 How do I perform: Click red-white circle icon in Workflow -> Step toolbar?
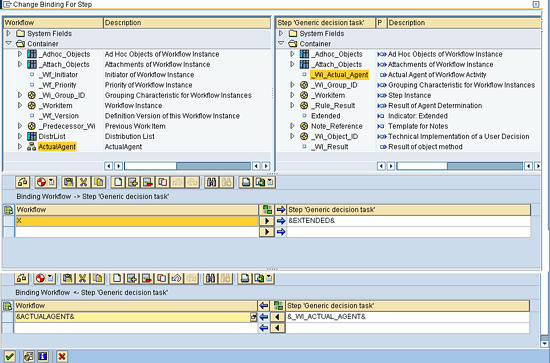(x=41, y=182)
